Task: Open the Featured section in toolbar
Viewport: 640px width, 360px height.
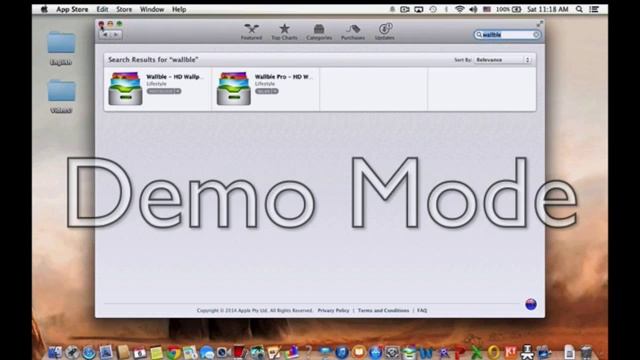Action: click(251, 32)
